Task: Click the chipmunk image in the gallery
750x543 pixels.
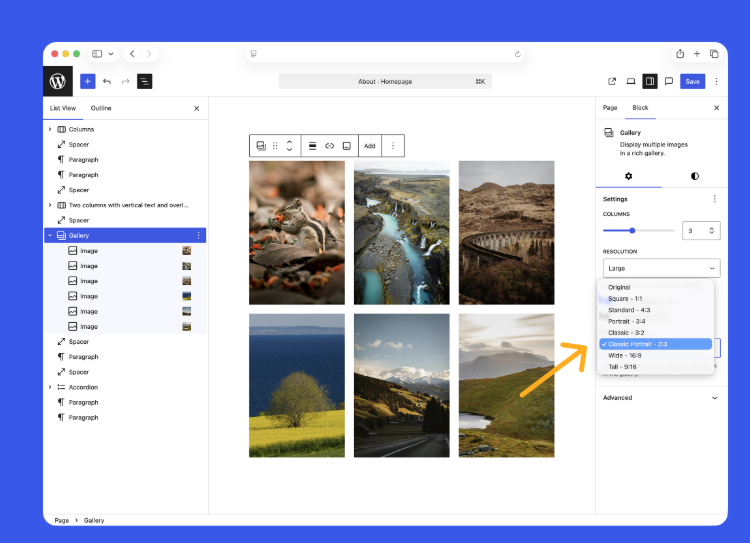Action: [x=297, y=232]
